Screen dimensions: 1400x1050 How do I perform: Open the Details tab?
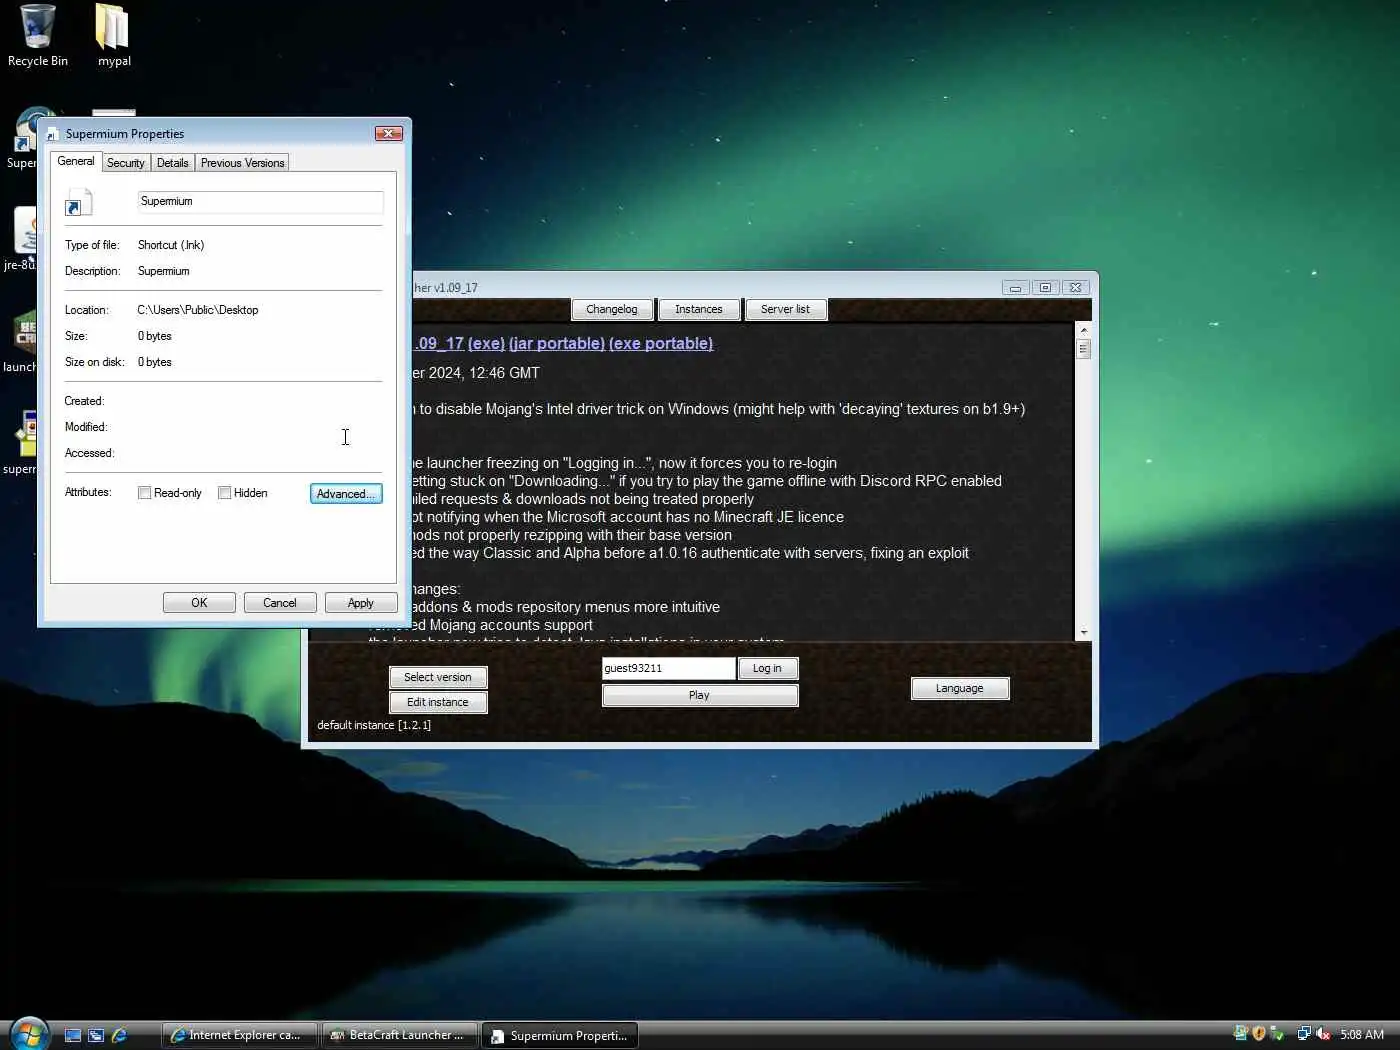point(172,163)
